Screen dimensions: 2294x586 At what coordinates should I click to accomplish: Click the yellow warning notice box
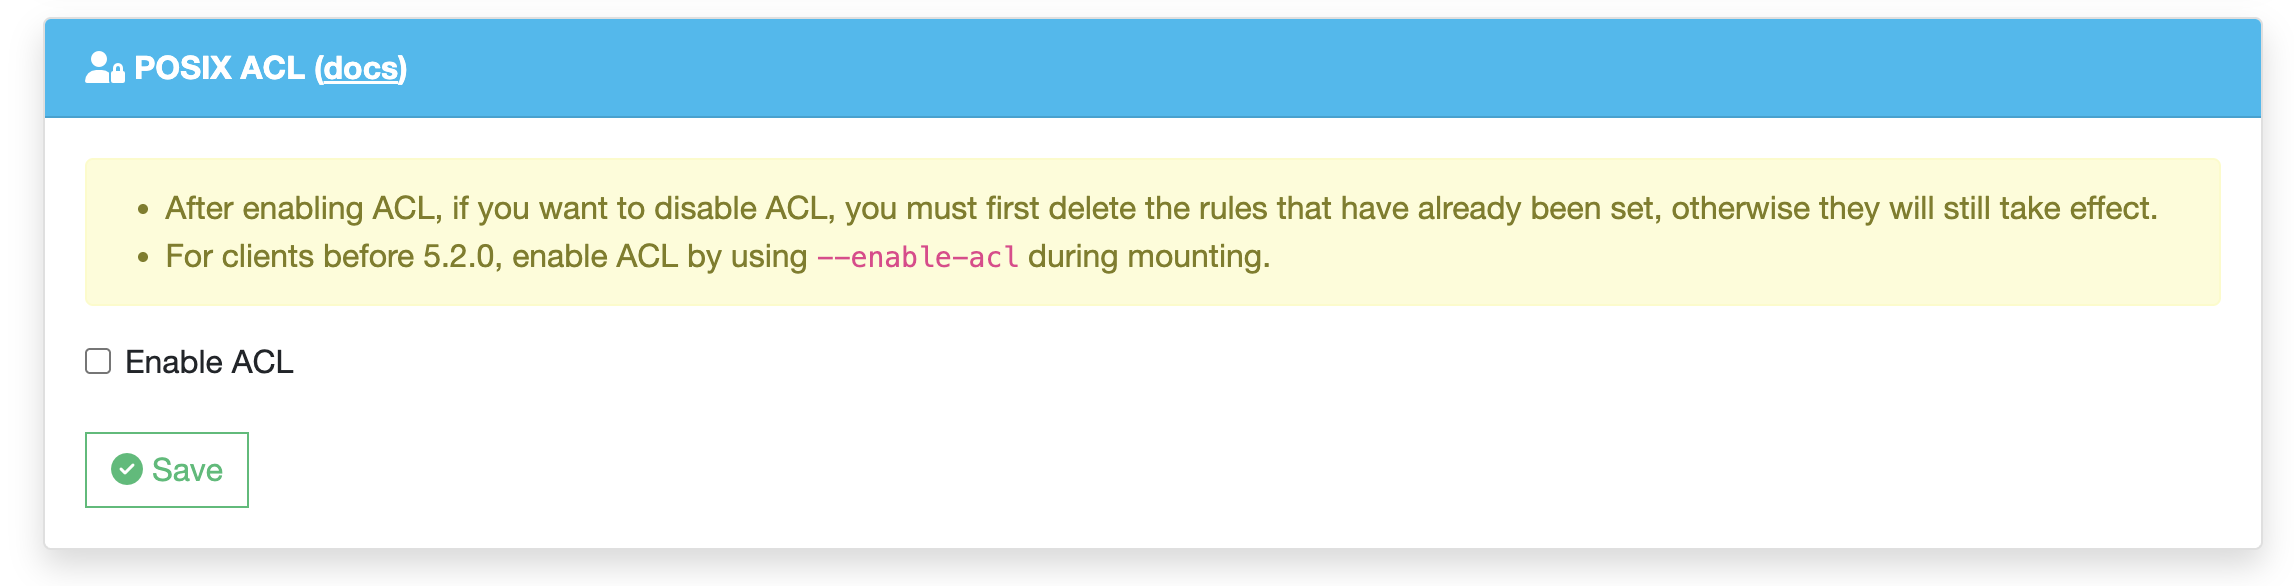(1147, 230)
